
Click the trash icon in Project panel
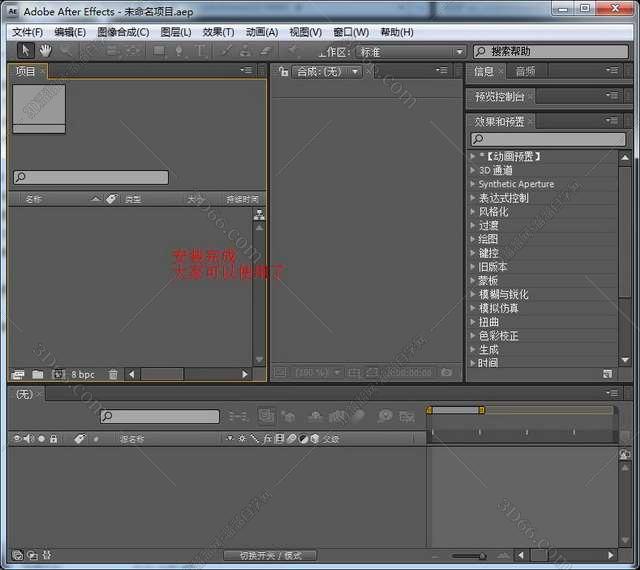click(113, 374)
